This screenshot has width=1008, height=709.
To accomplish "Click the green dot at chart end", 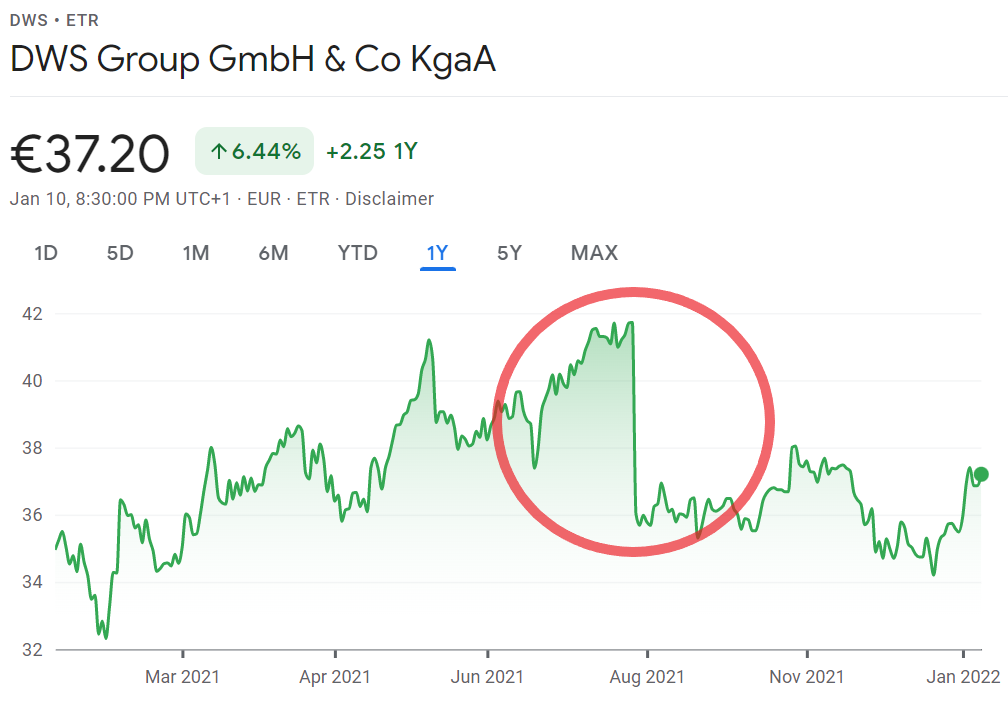I will pyautogui.click(x=981, y=474).
